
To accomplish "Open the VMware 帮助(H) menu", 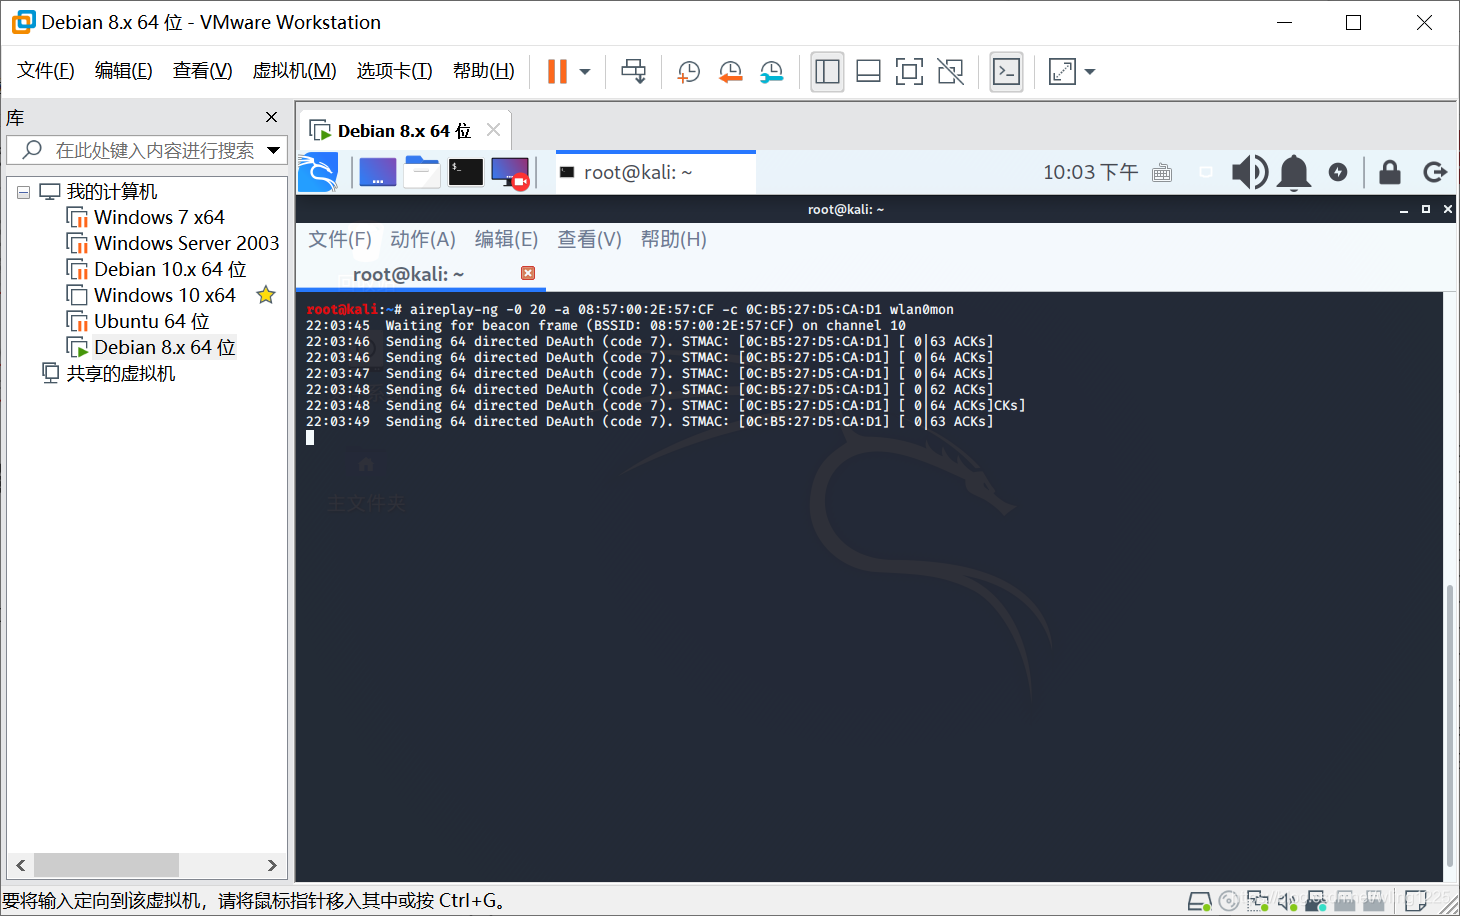I will tap(484, 71).
